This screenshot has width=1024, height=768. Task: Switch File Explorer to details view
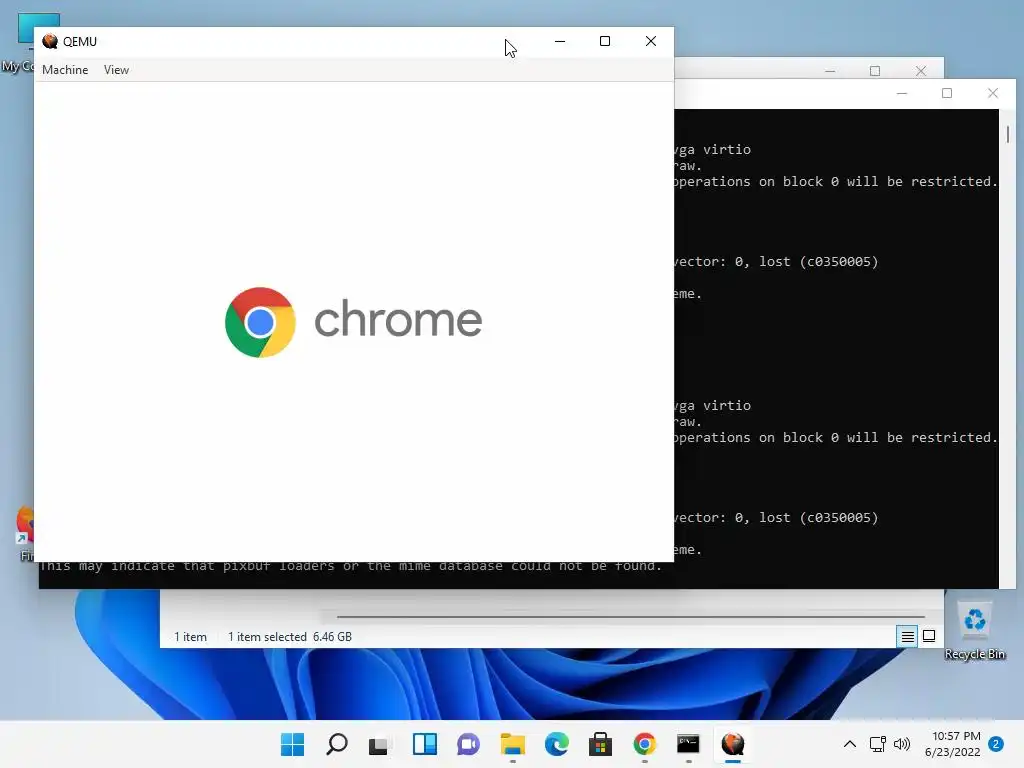coord(908,636)
